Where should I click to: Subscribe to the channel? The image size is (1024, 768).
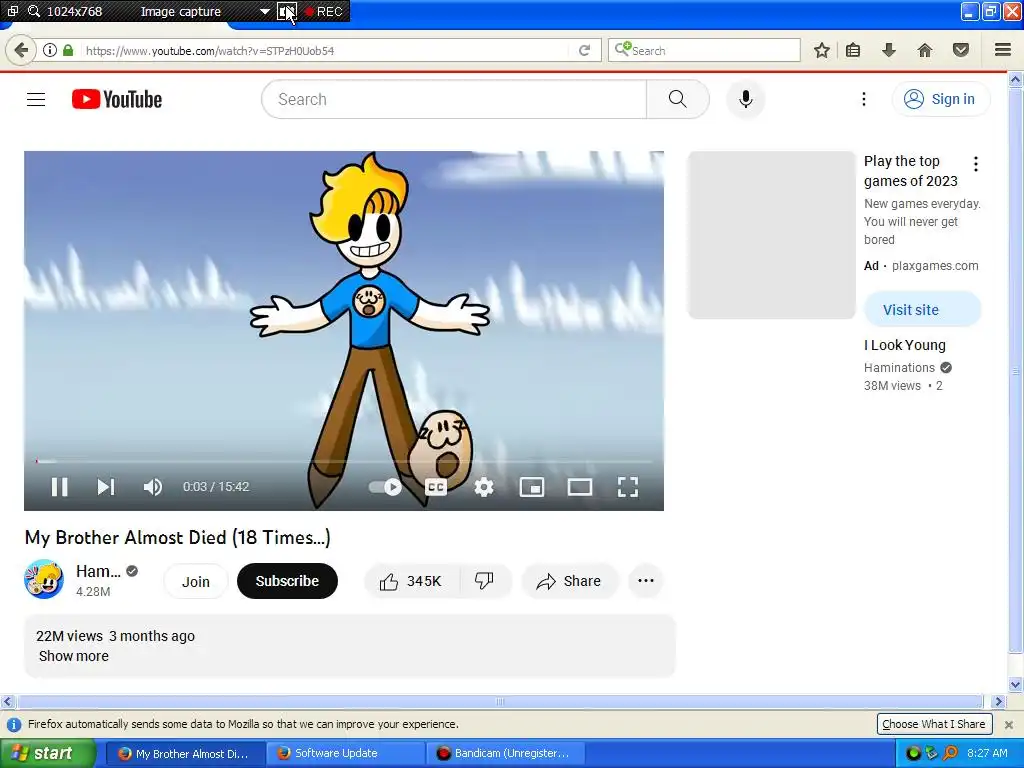(287, 581)
